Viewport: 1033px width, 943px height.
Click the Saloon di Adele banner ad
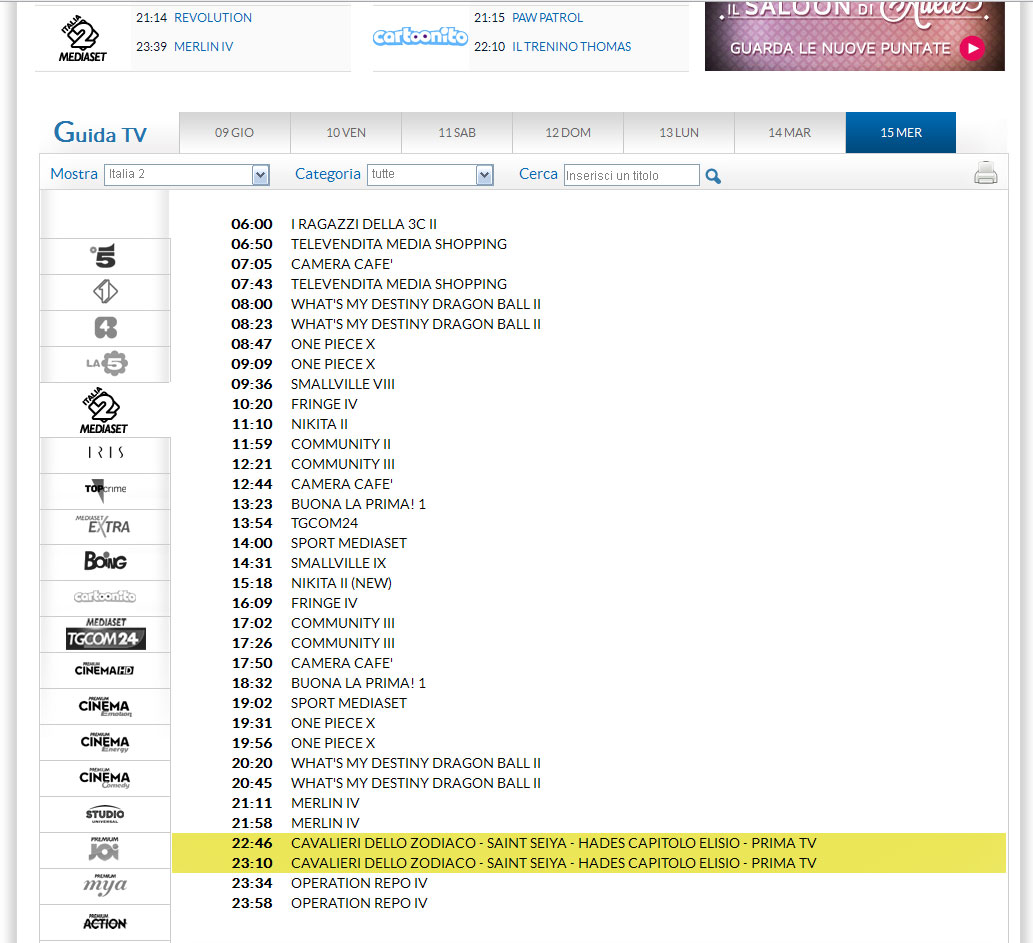pos(854,36)
